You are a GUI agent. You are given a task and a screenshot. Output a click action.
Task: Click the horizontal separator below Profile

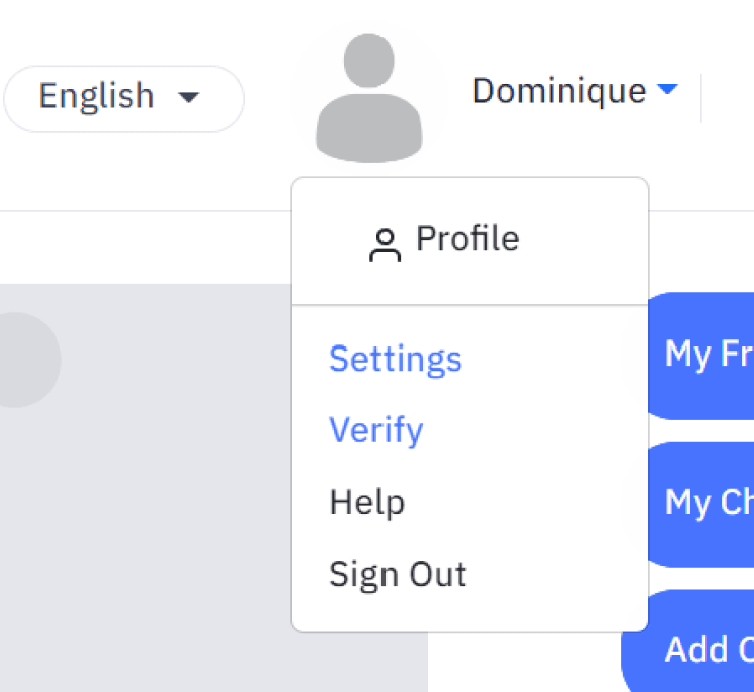point(470,304)
